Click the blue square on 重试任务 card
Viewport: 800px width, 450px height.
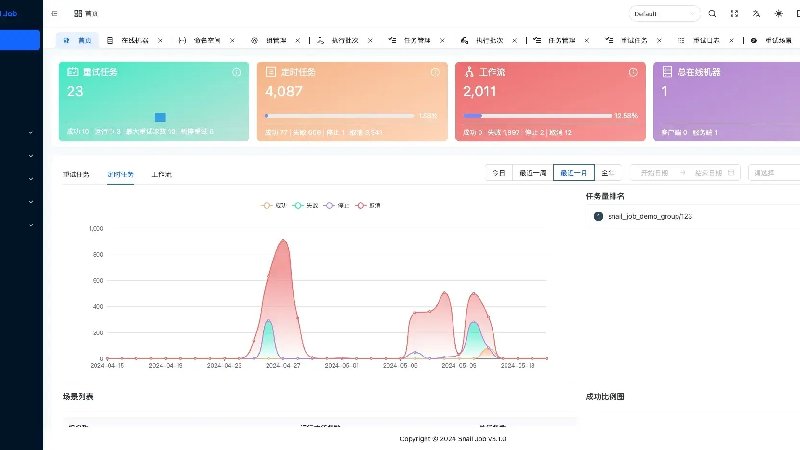click(160, 117)
